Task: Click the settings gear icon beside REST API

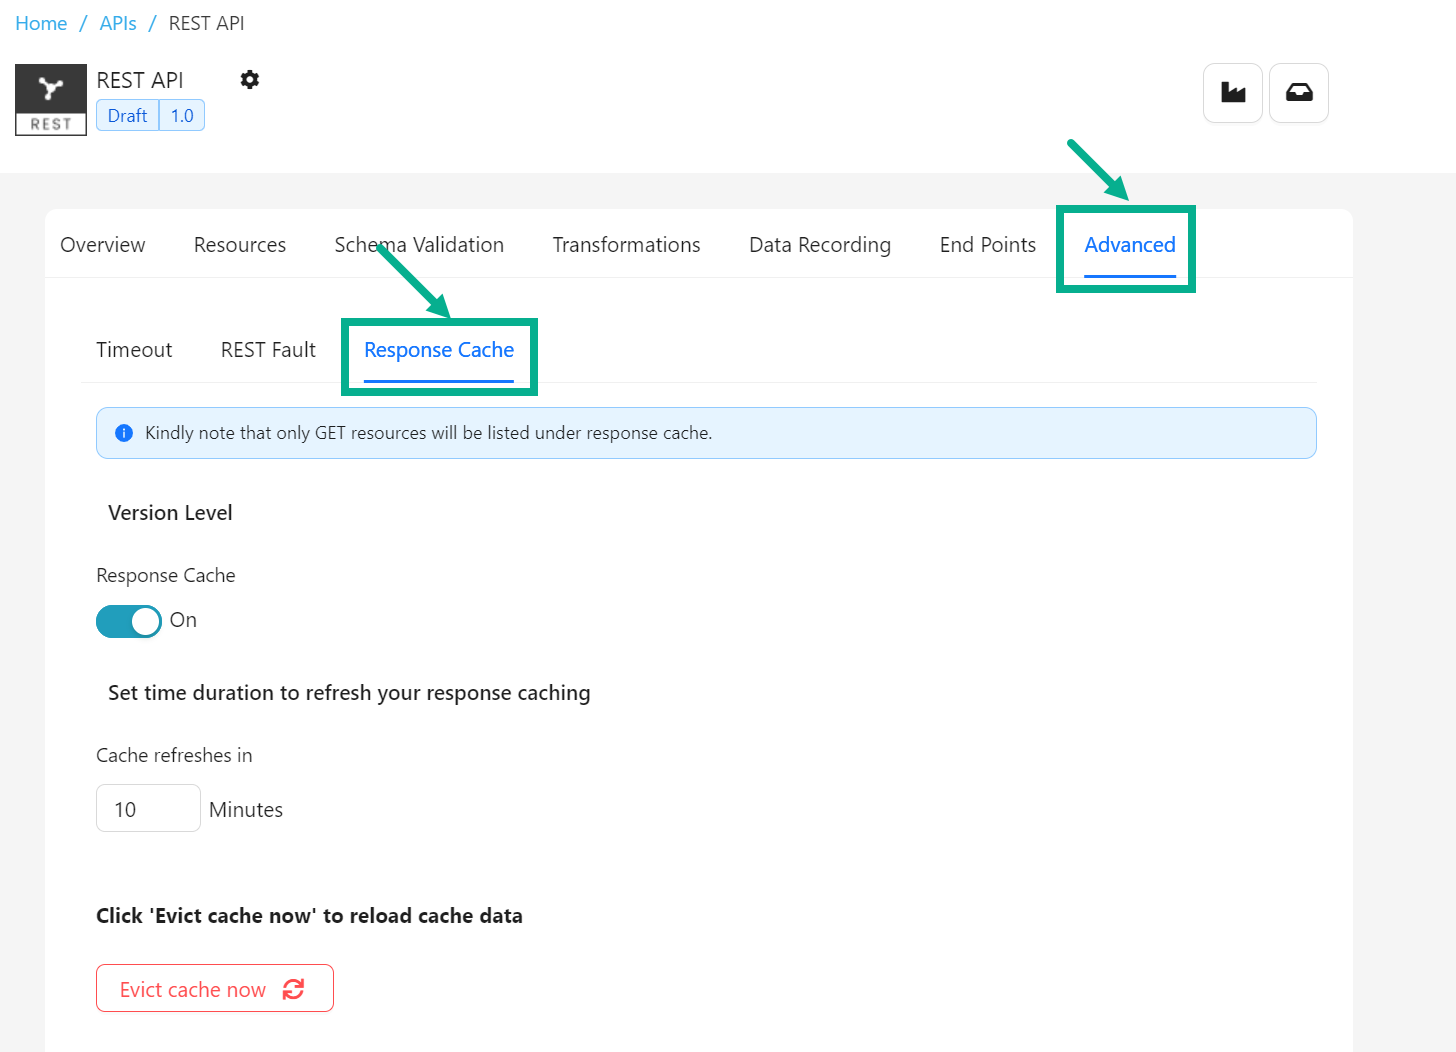Action: (x=250, y=80)
